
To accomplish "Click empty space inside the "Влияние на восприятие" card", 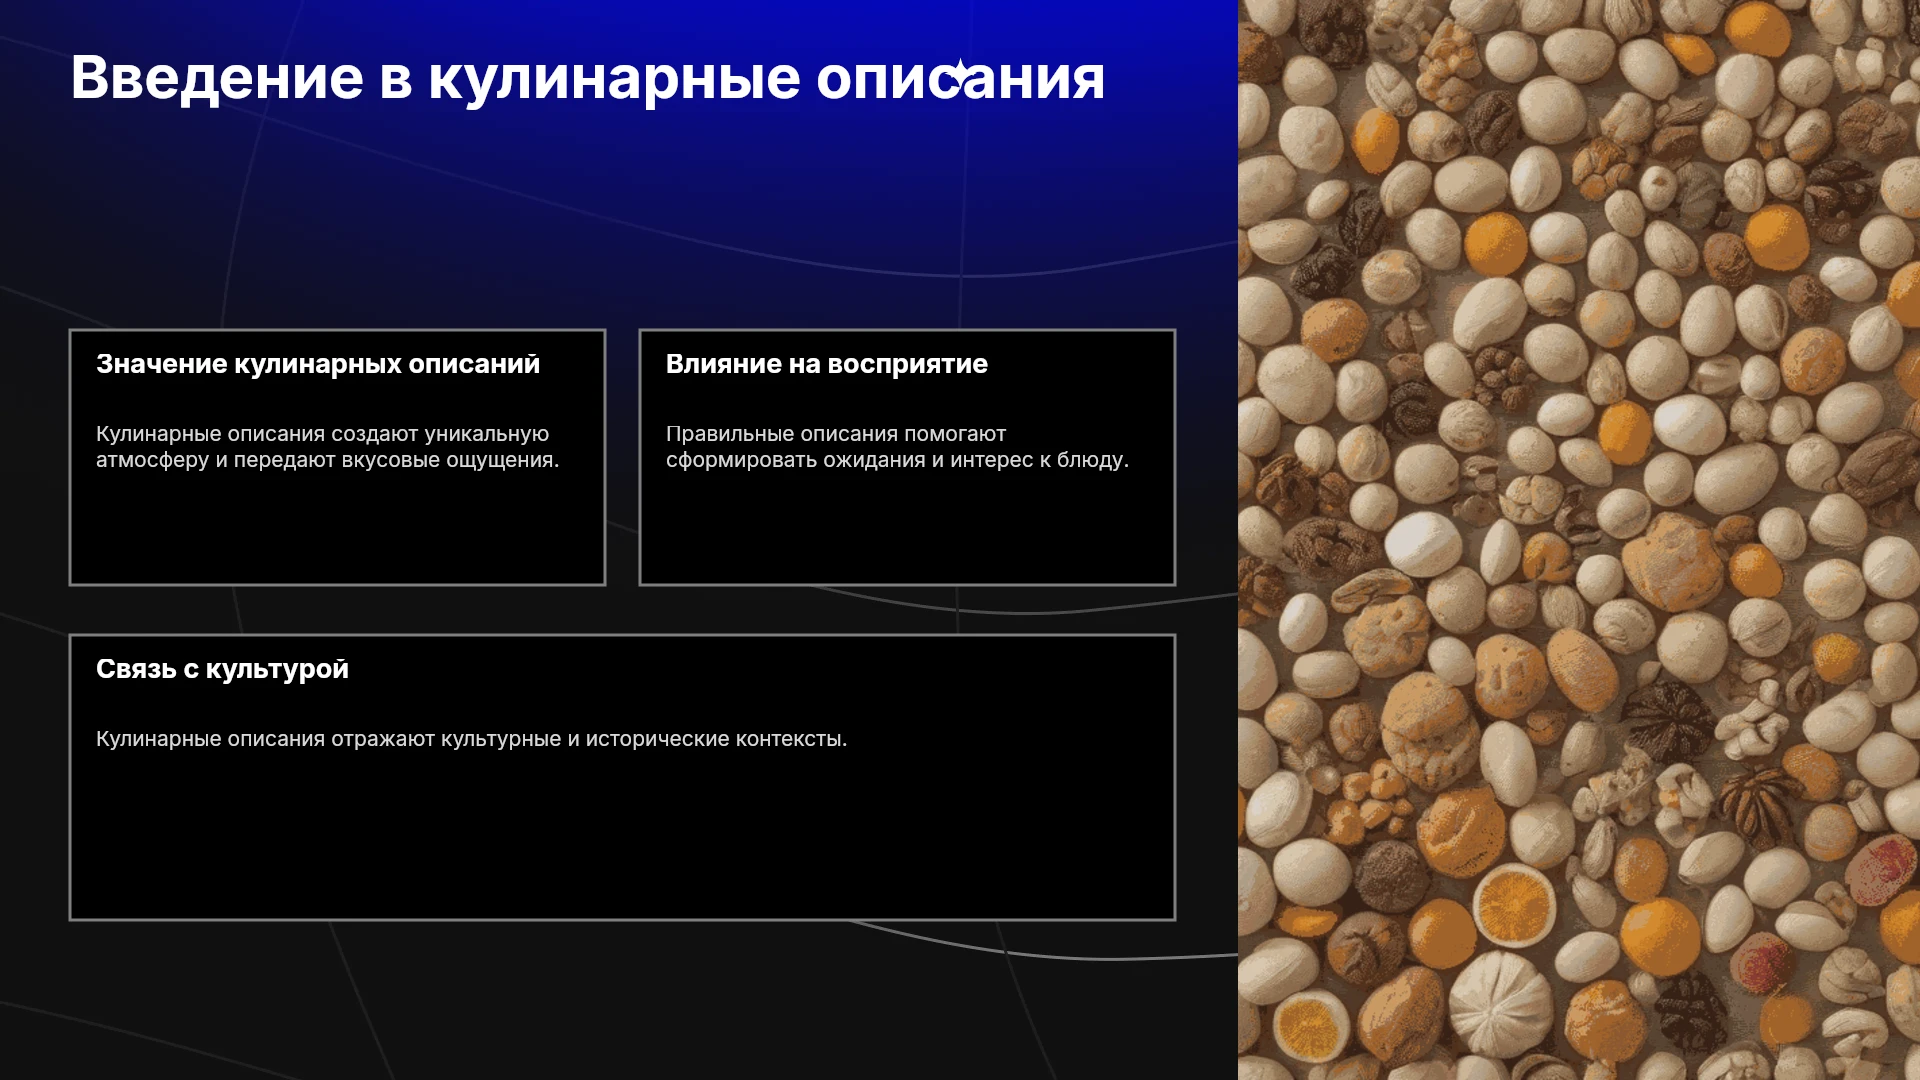I will click(907, 530).
